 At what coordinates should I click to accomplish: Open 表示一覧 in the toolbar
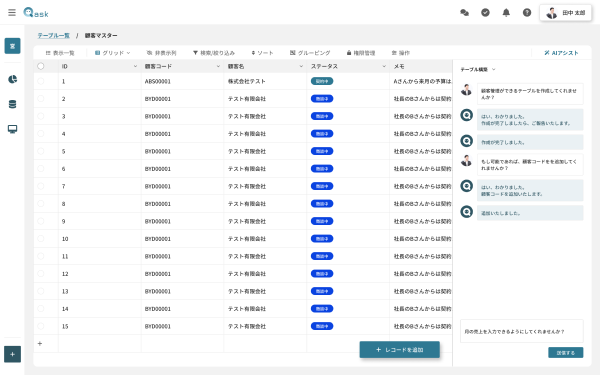pyautogui.click(x=60, y=53)
